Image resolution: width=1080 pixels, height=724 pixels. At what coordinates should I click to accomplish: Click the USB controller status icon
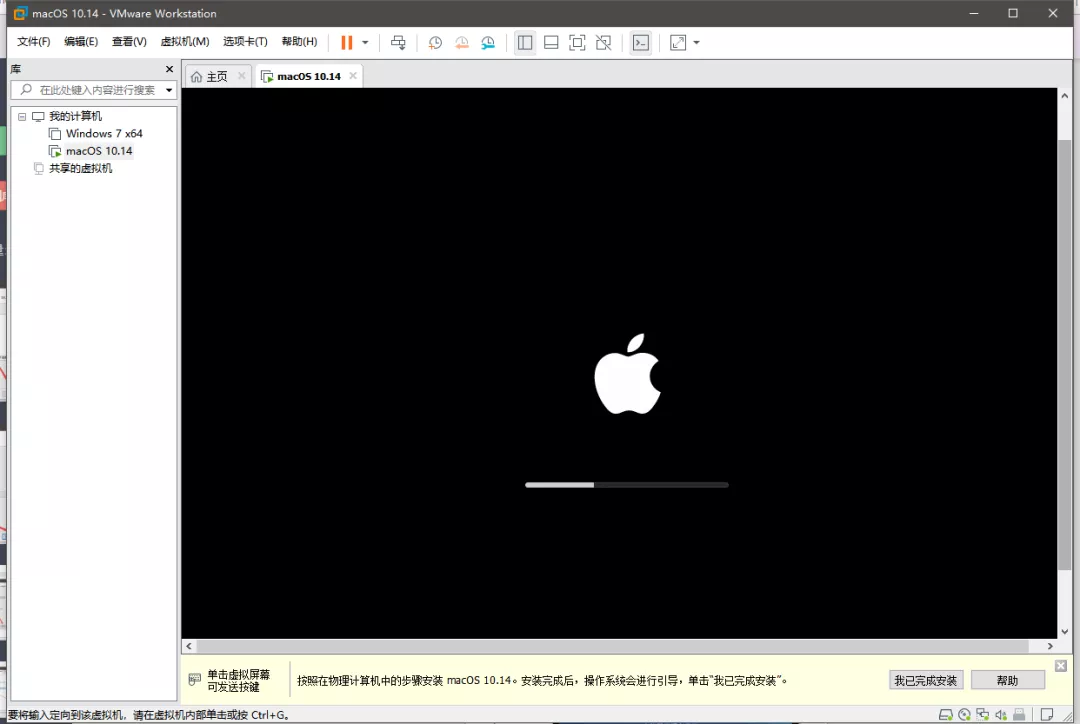click(1019, 715)
